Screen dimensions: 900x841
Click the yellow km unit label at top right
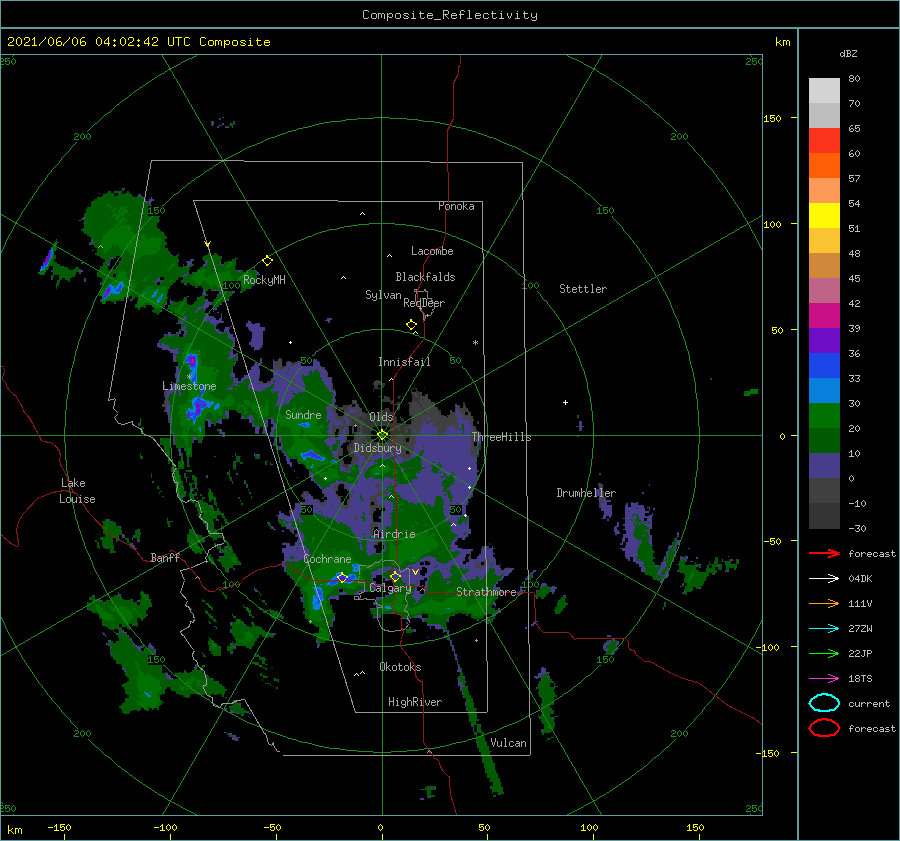point(782,41)
